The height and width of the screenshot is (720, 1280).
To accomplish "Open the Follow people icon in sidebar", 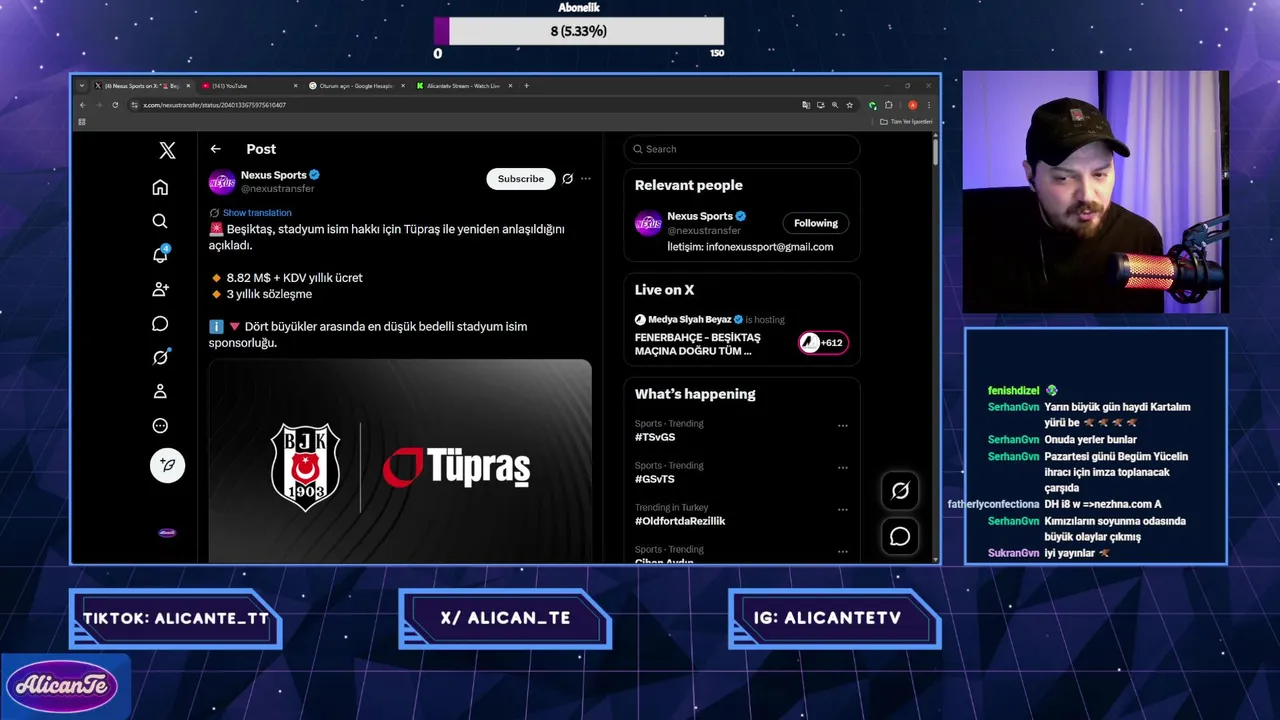I will click(160, 289).
